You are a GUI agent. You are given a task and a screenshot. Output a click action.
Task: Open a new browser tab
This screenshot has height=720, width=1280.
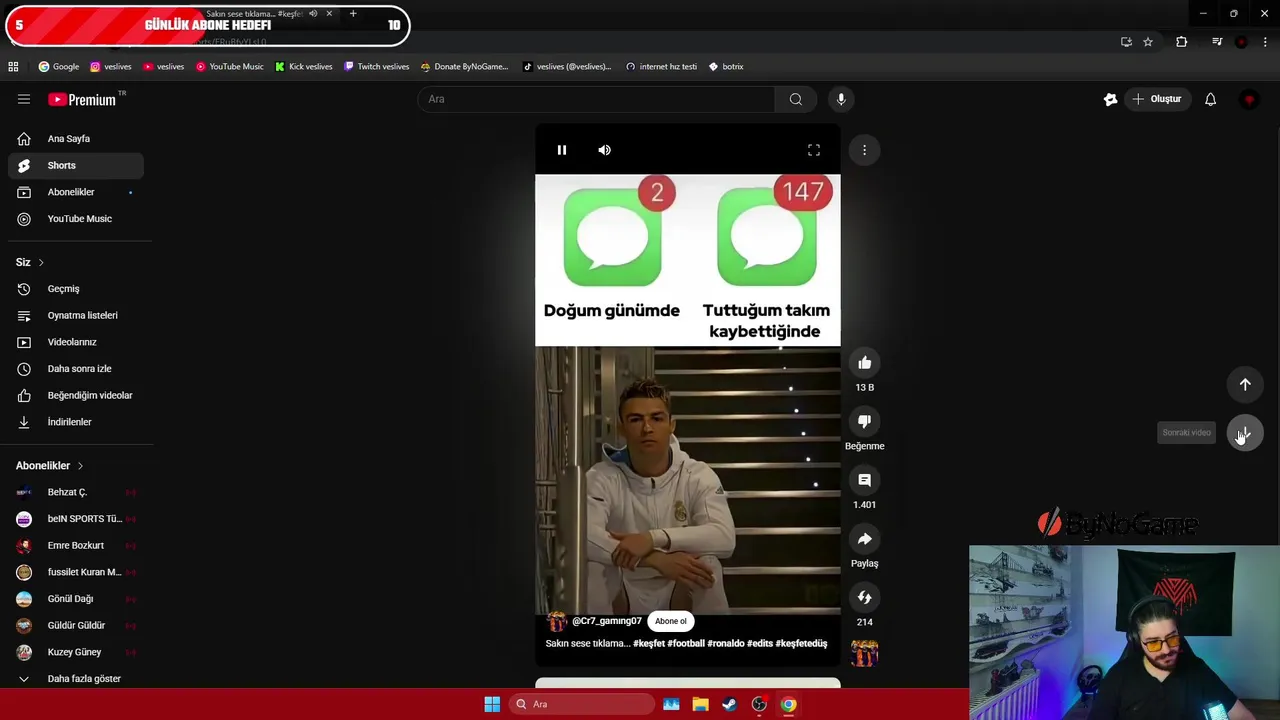click(353, 14)
